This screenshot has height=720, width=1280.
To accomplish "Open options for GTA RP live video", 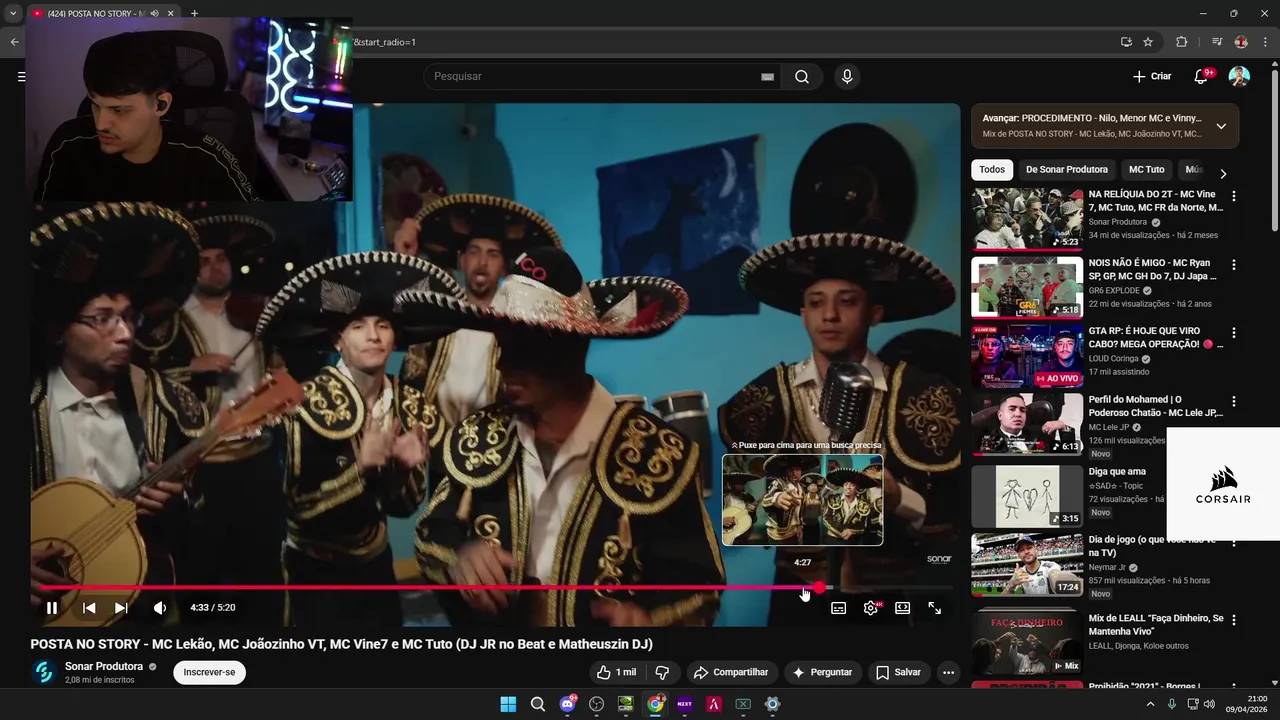I will click(x=1233, y=333).
